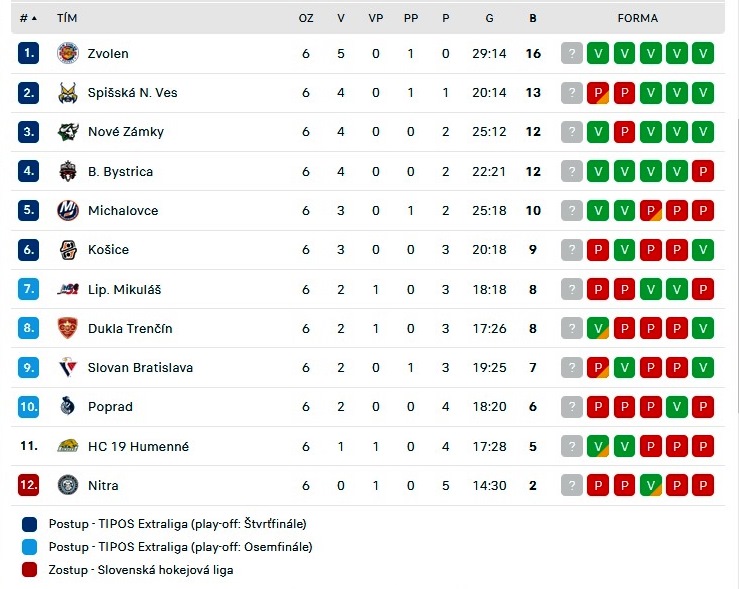Click the Nitra team logo
Viewport: 739px width, 589px height.
pyautogui.click(x=68, y=485)
